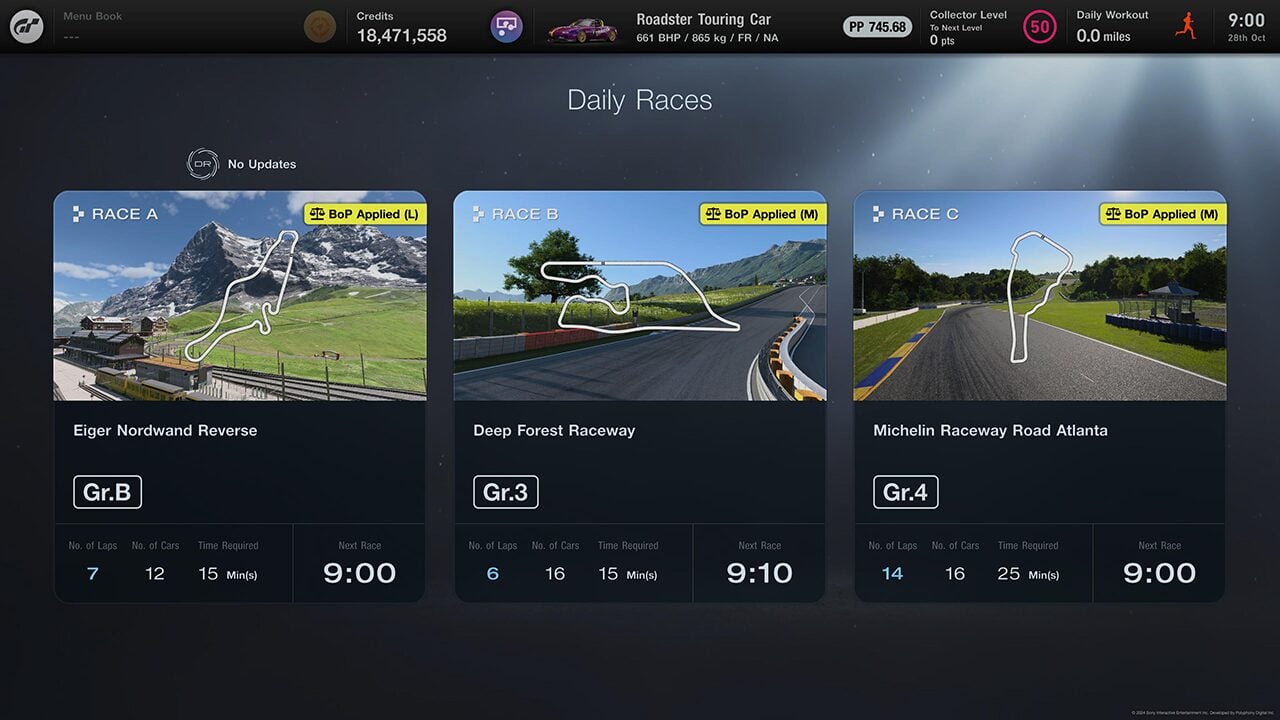Select Michelin Raceway Road Atlanta title
Viewport: 1280px width, 720px height.
pos(990,431)
